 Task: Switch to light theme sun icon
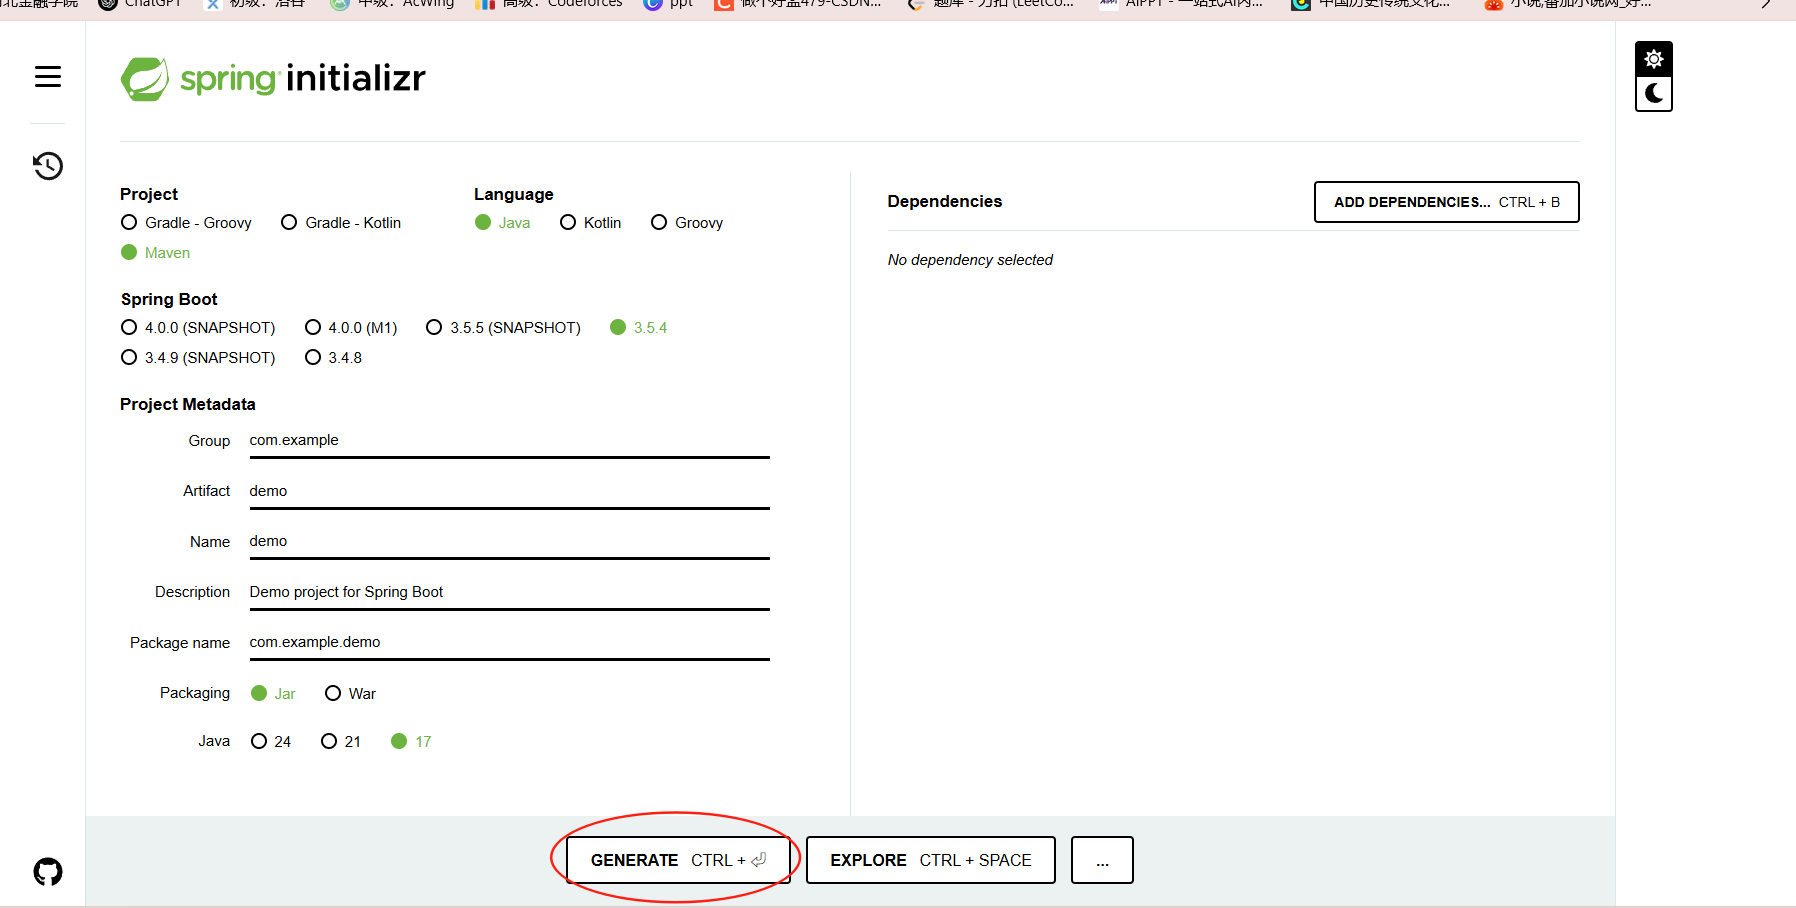(1654, 59)
